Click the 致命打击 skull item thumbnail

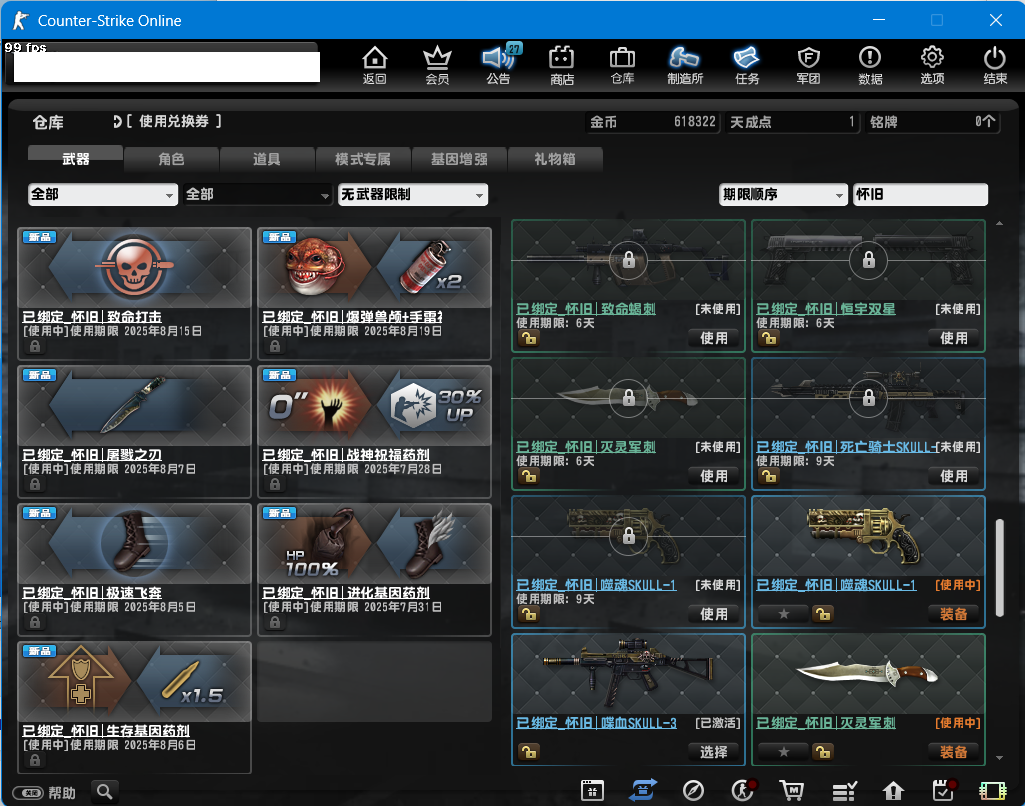click(x=135, y=268)
